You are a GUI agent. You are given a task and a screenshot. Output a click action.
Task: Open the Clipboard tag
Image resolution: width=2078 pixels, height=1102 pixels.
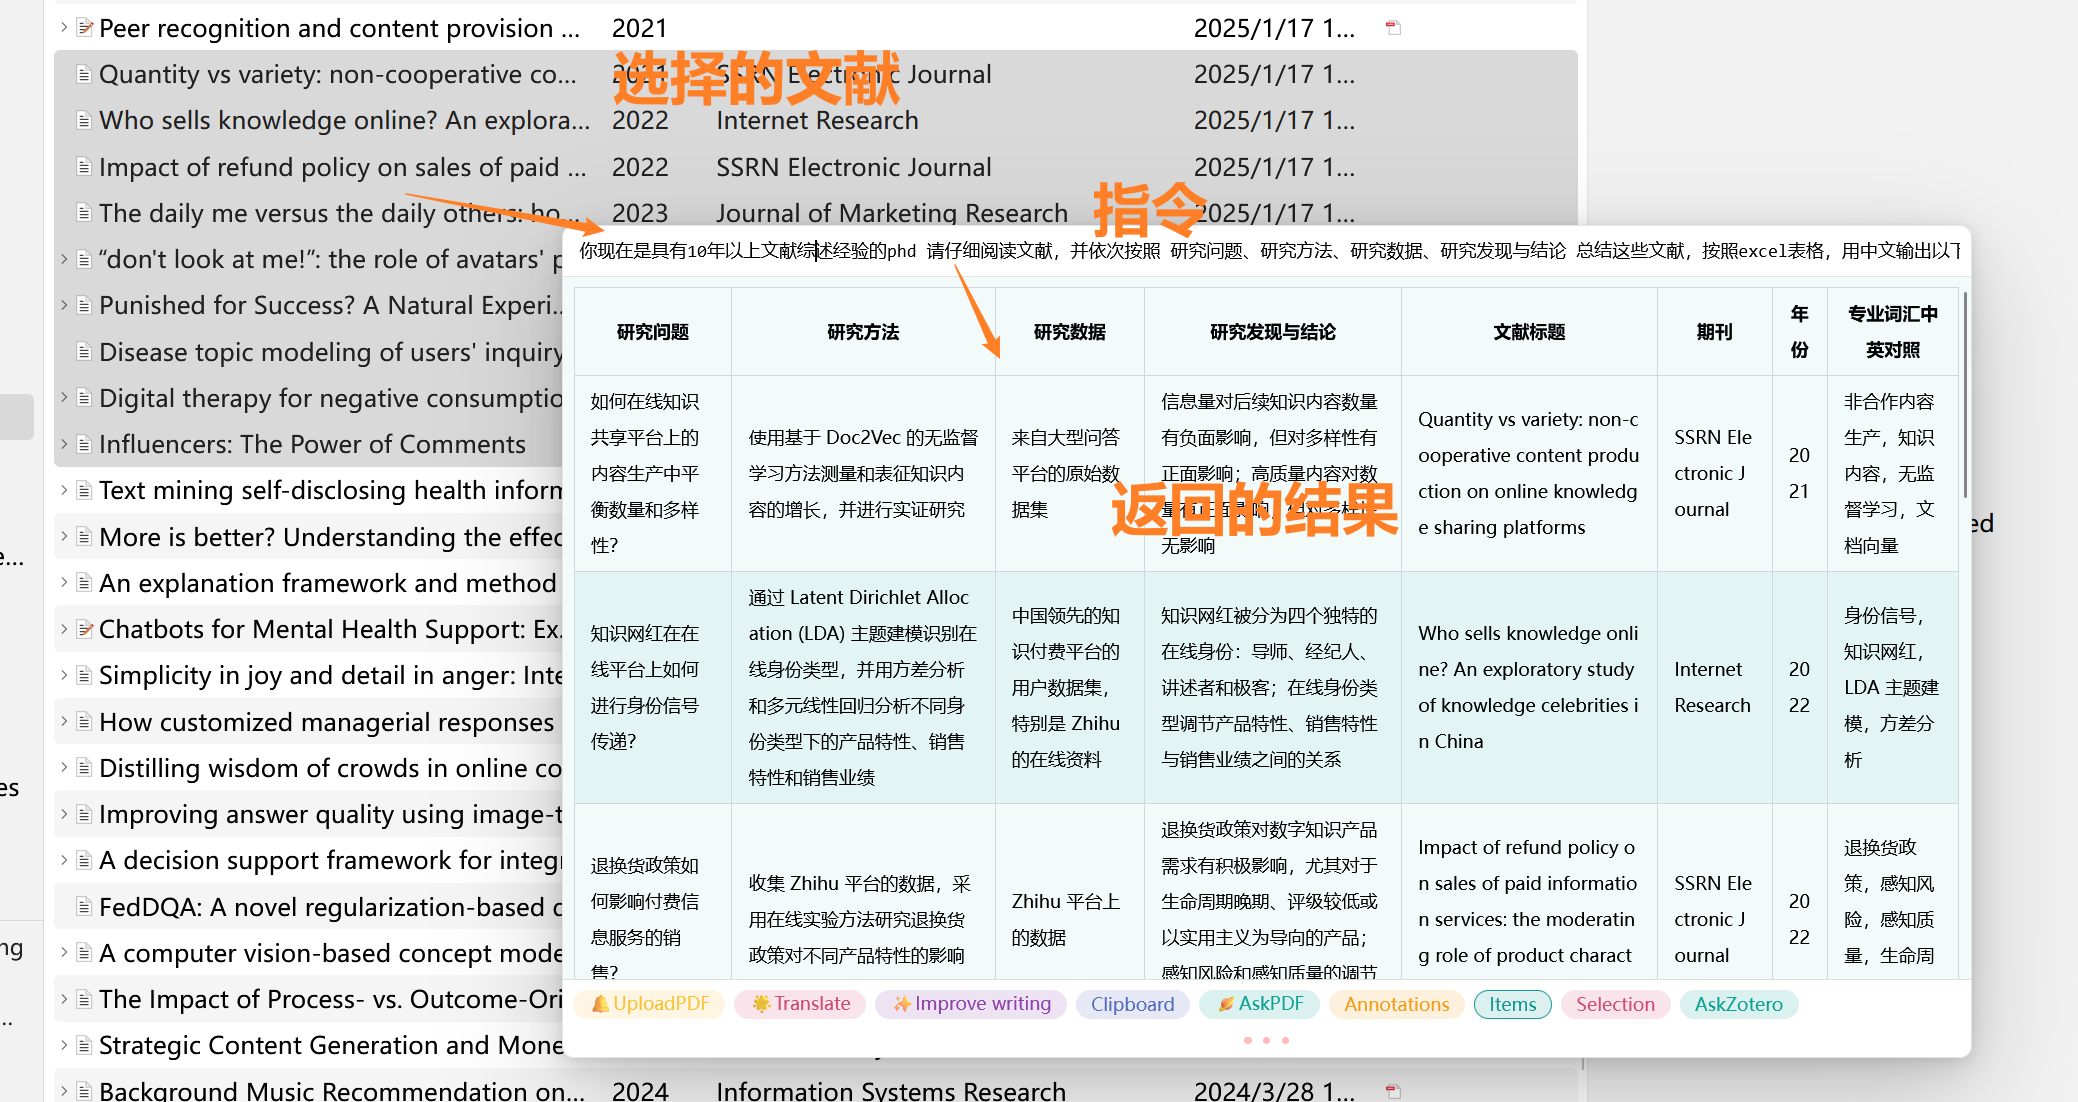click(1132, 1004)
